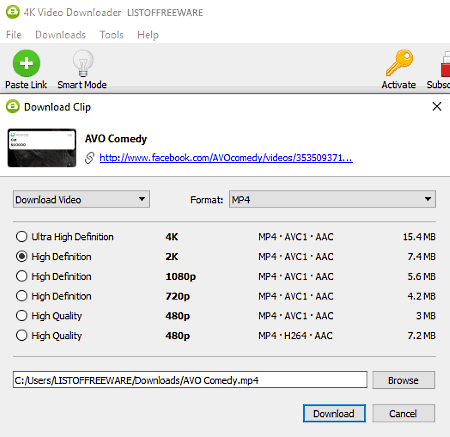The image size is (450, 437).
Task: Close the Download Clip dialog
Action: pyautogui.click(x=437, y=107)
